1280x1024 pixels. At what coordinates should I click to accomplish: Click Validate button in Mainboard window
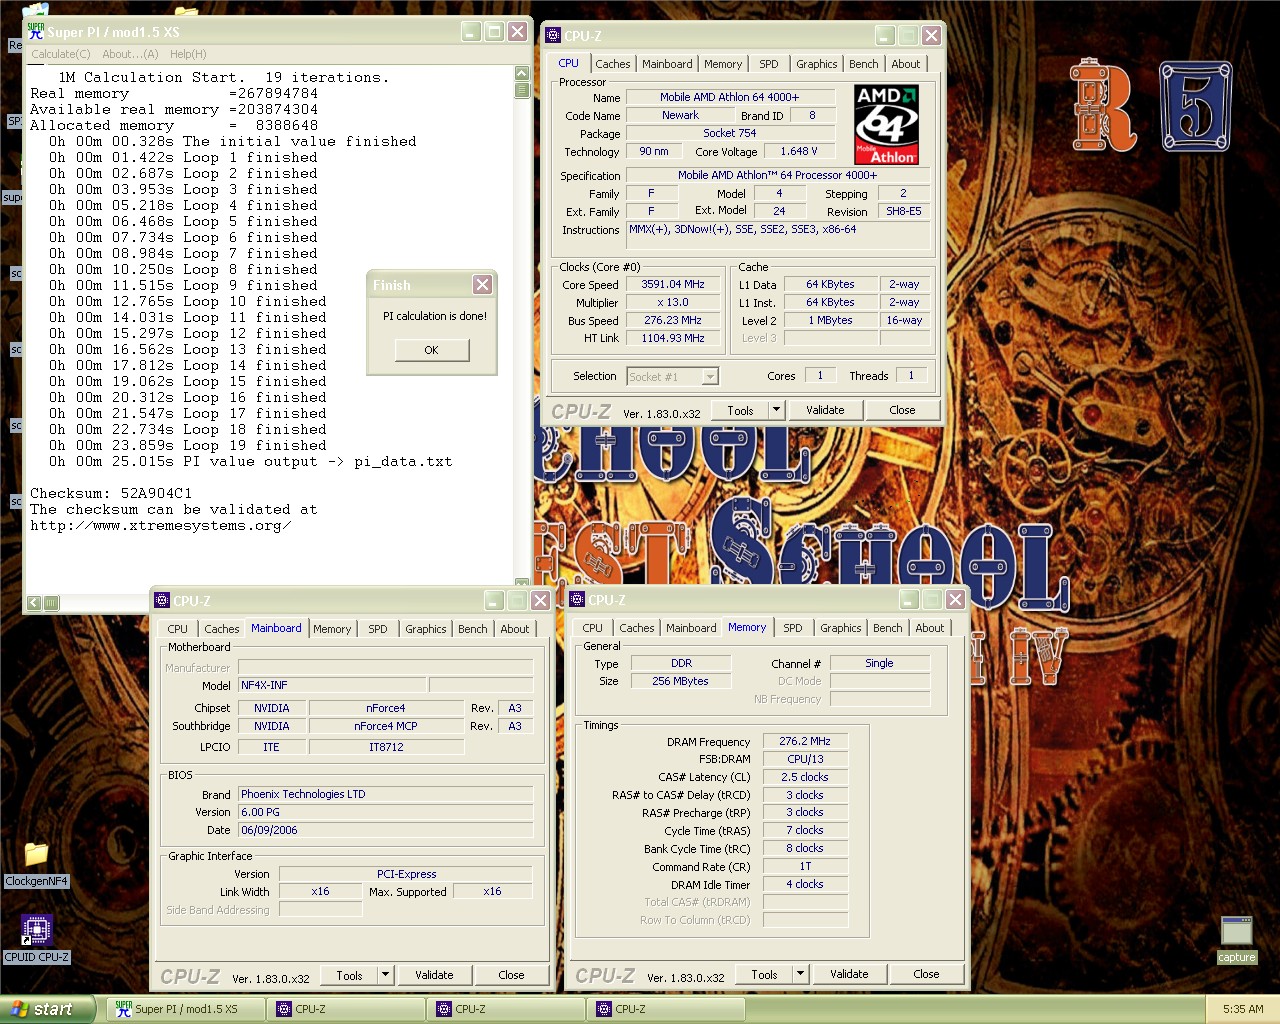point(434,975)
